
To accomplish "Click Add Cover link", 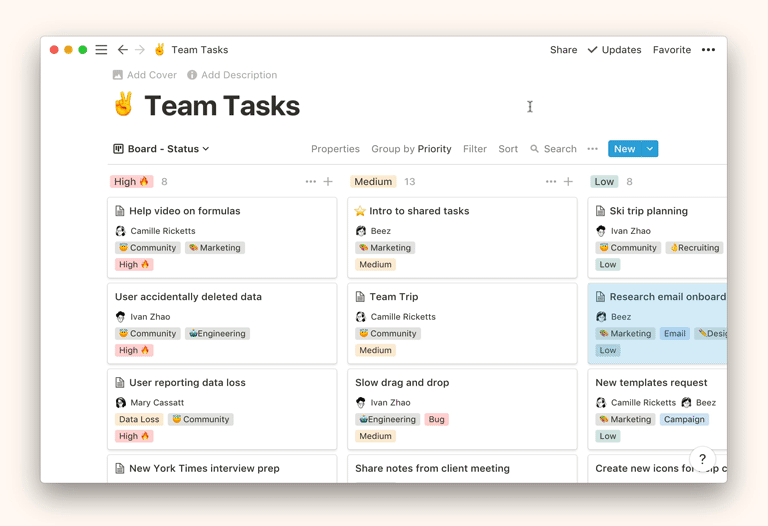I will point(145,75).
